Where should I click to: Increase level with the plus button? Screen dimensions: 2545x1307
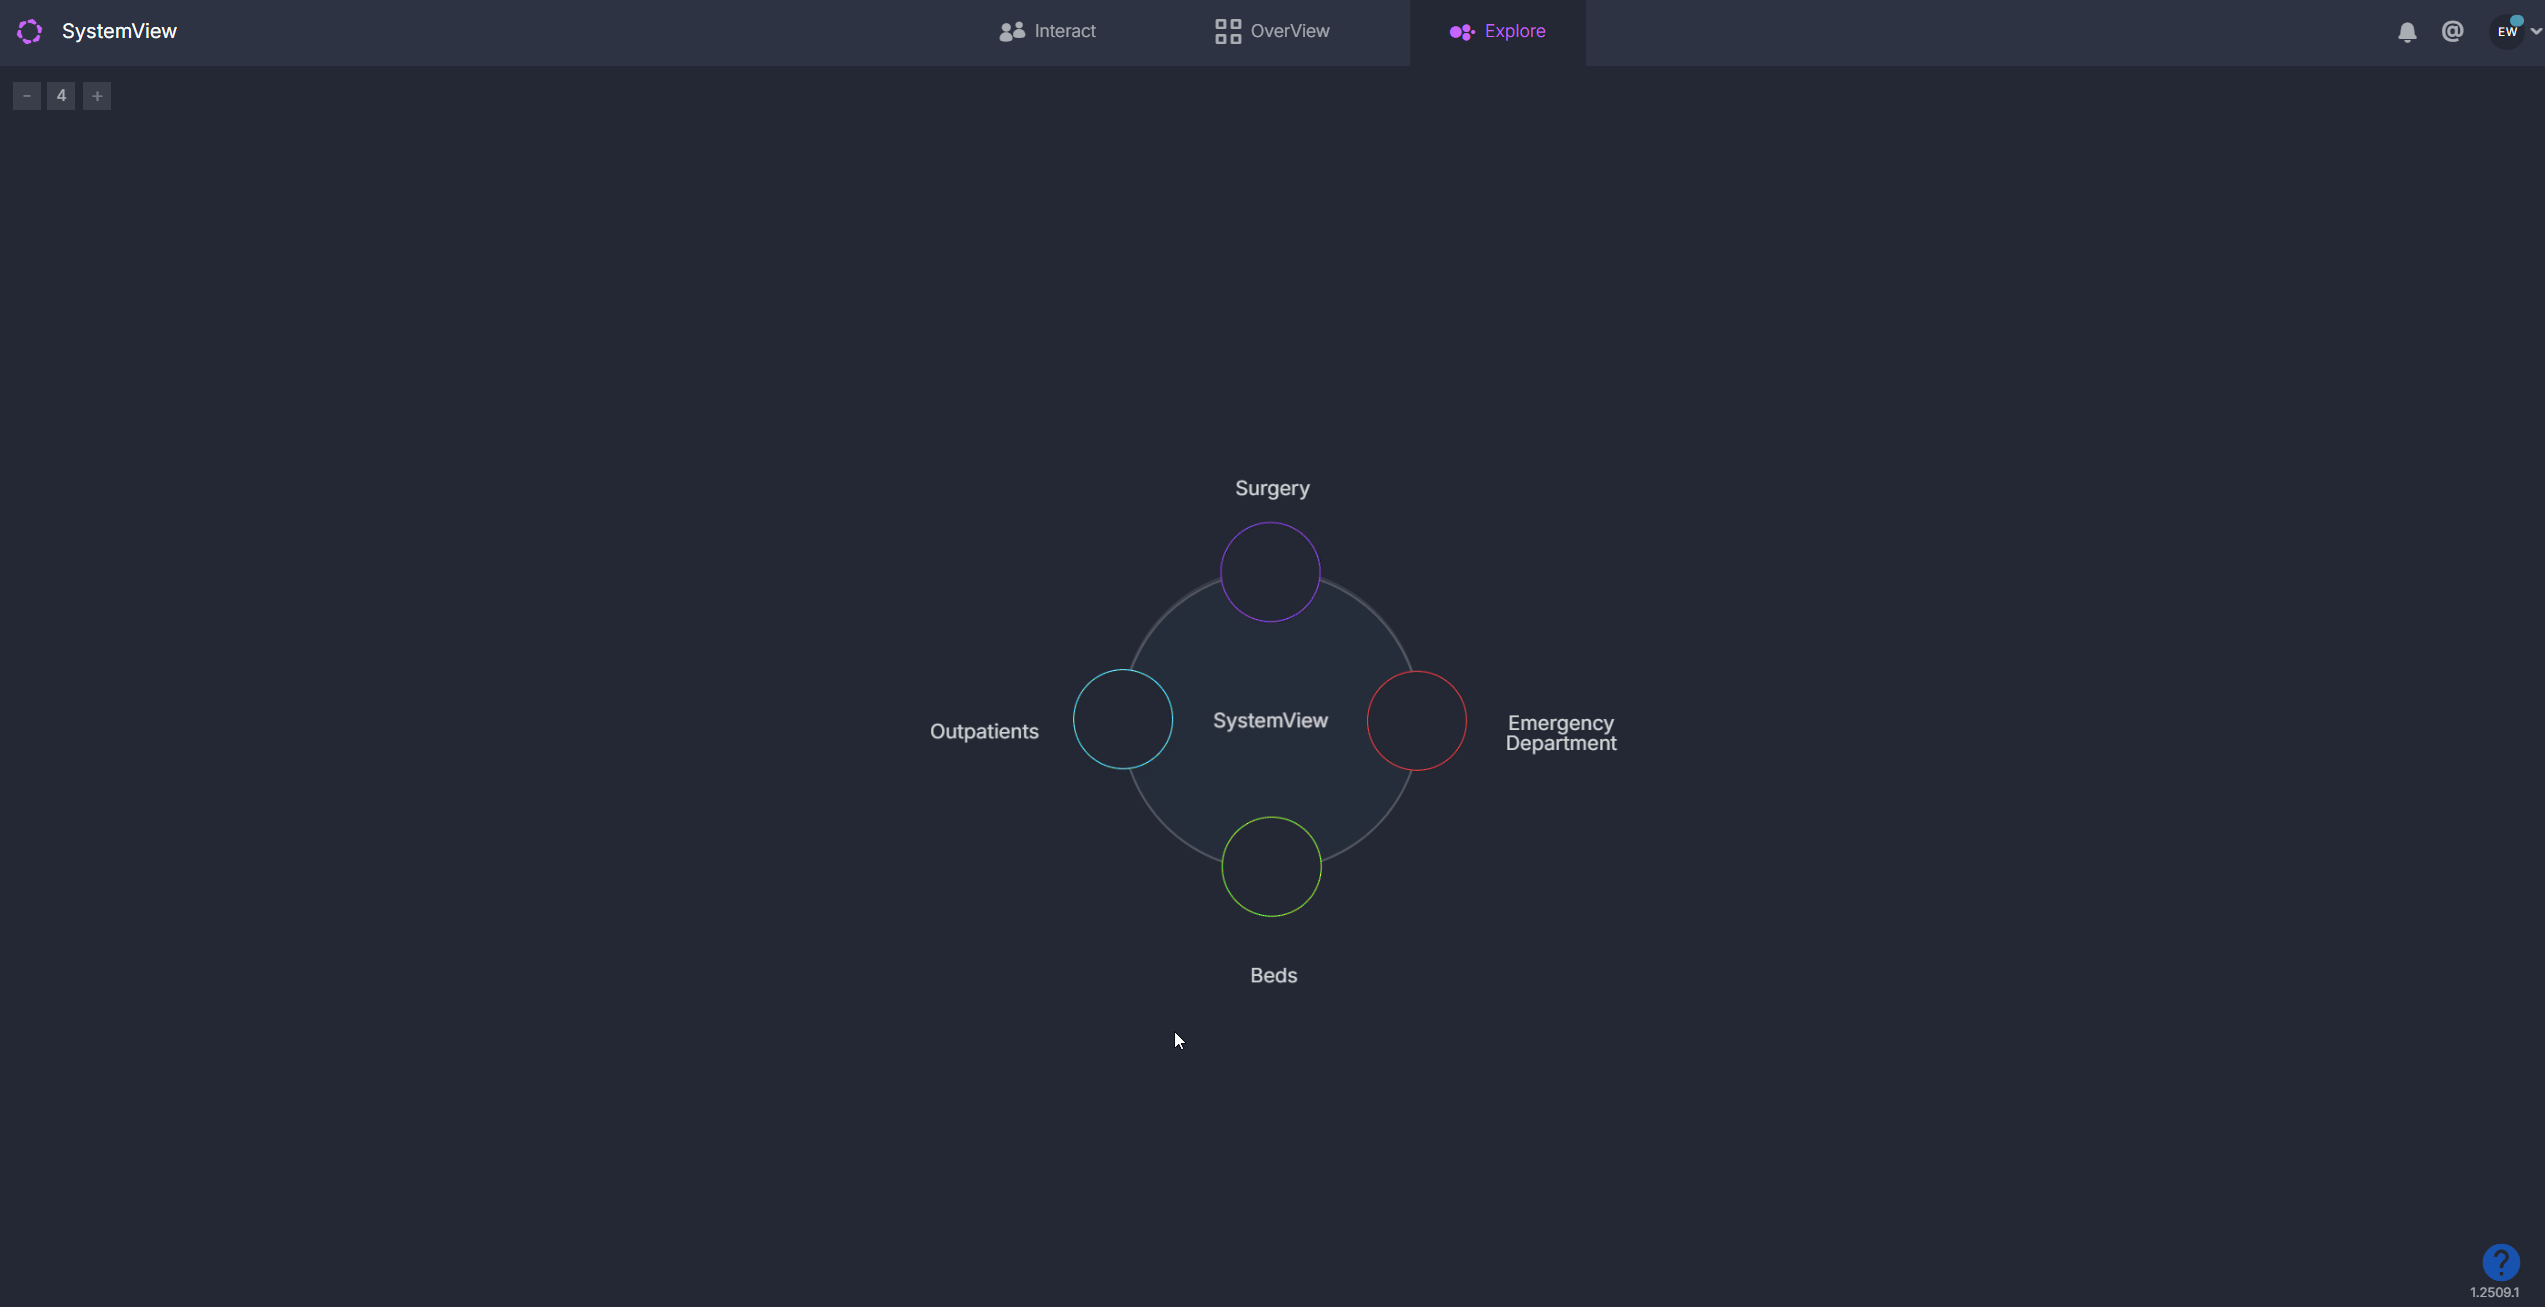tap(97, 96)
